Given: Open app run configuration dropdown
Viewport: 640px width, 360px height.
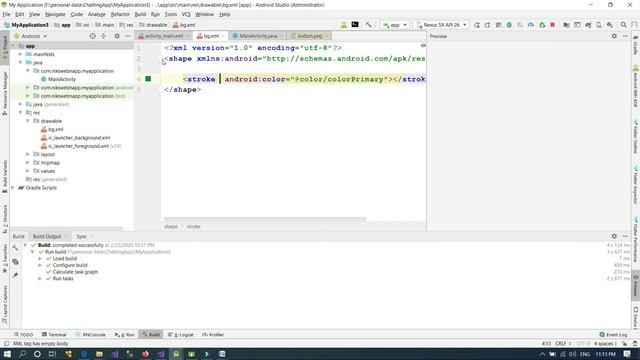Looking at the screenshot, I should click(x=395, y=25).
